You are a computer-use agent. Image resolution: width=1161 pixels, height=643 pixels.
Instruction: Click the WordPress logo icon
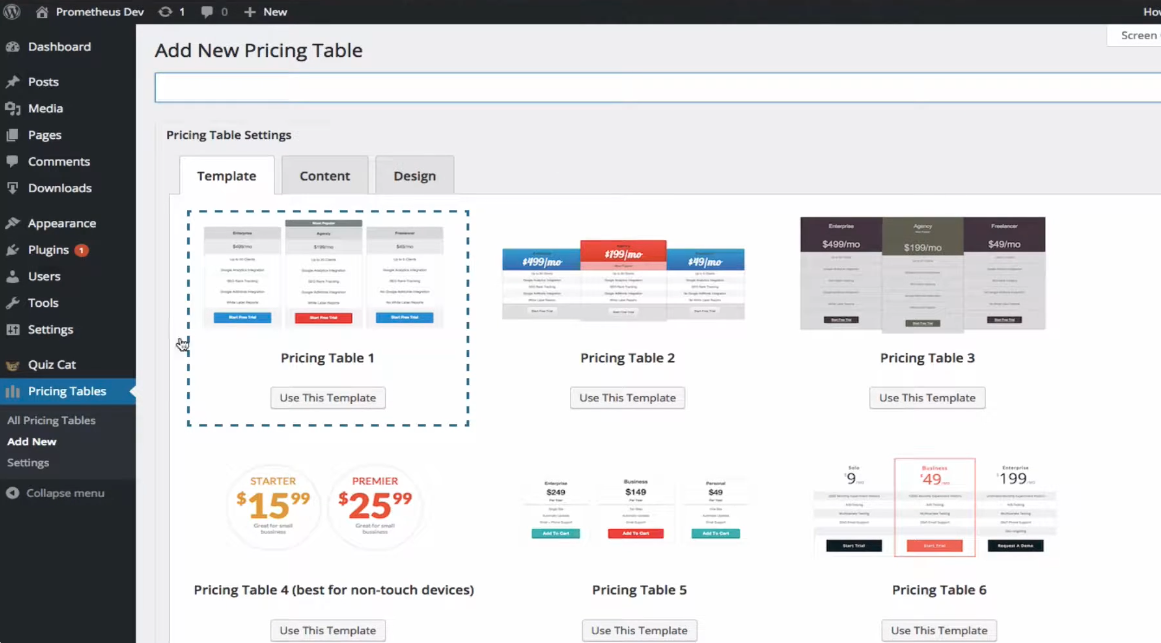[12, 12]
